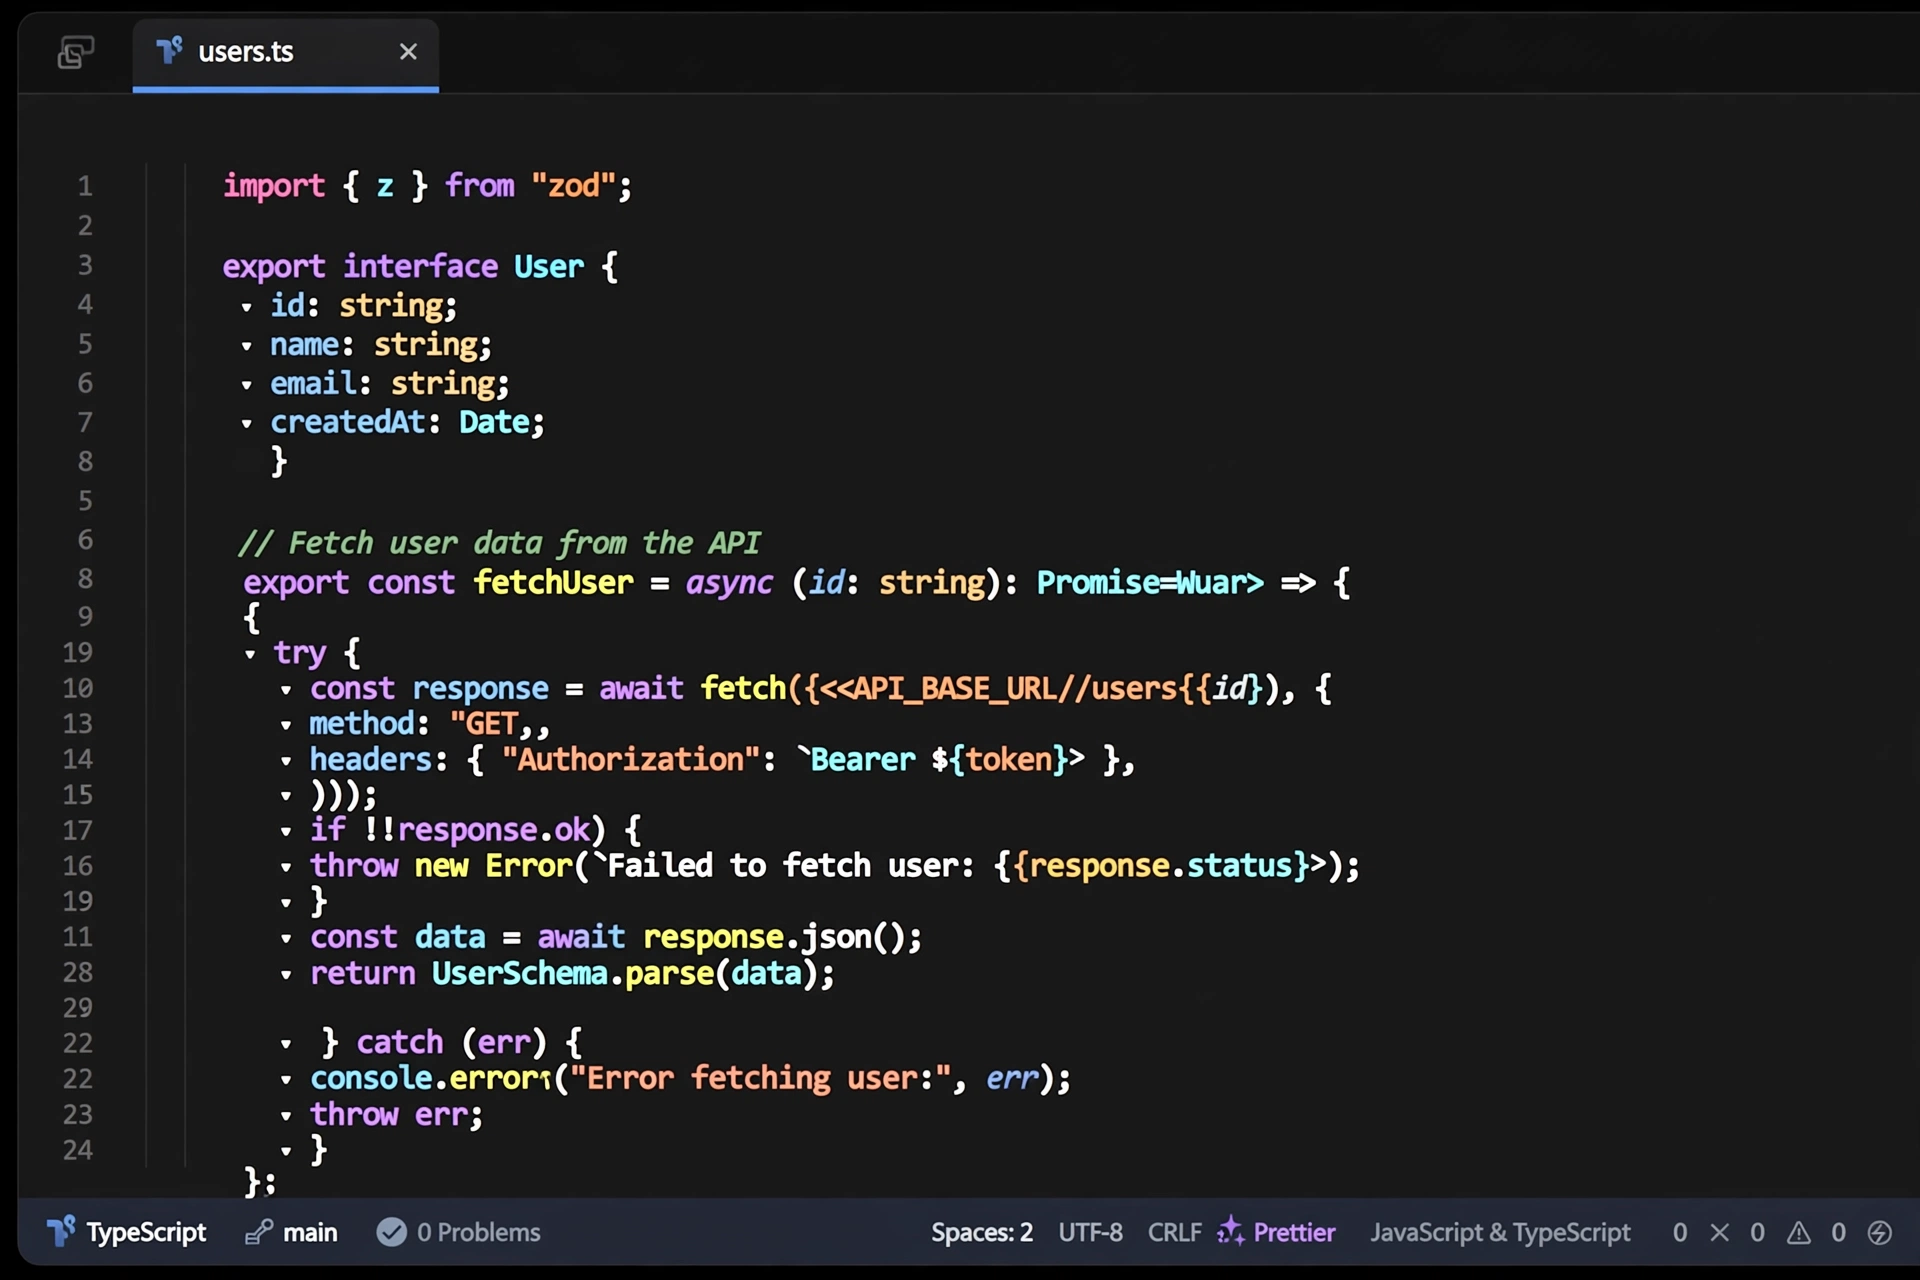Click the warning triangle icon in status bar
This screenshot has height=1280, width=1920.
click(1799, 1232)
